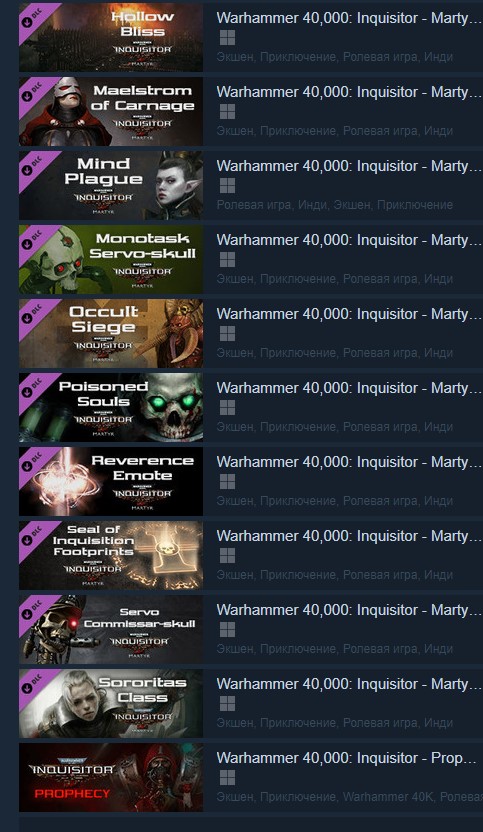Click Warhammer 40,000: Inquisitor - Prop… title
The width and height of the screenshot is (483, 832).
[x=347, y=758]
